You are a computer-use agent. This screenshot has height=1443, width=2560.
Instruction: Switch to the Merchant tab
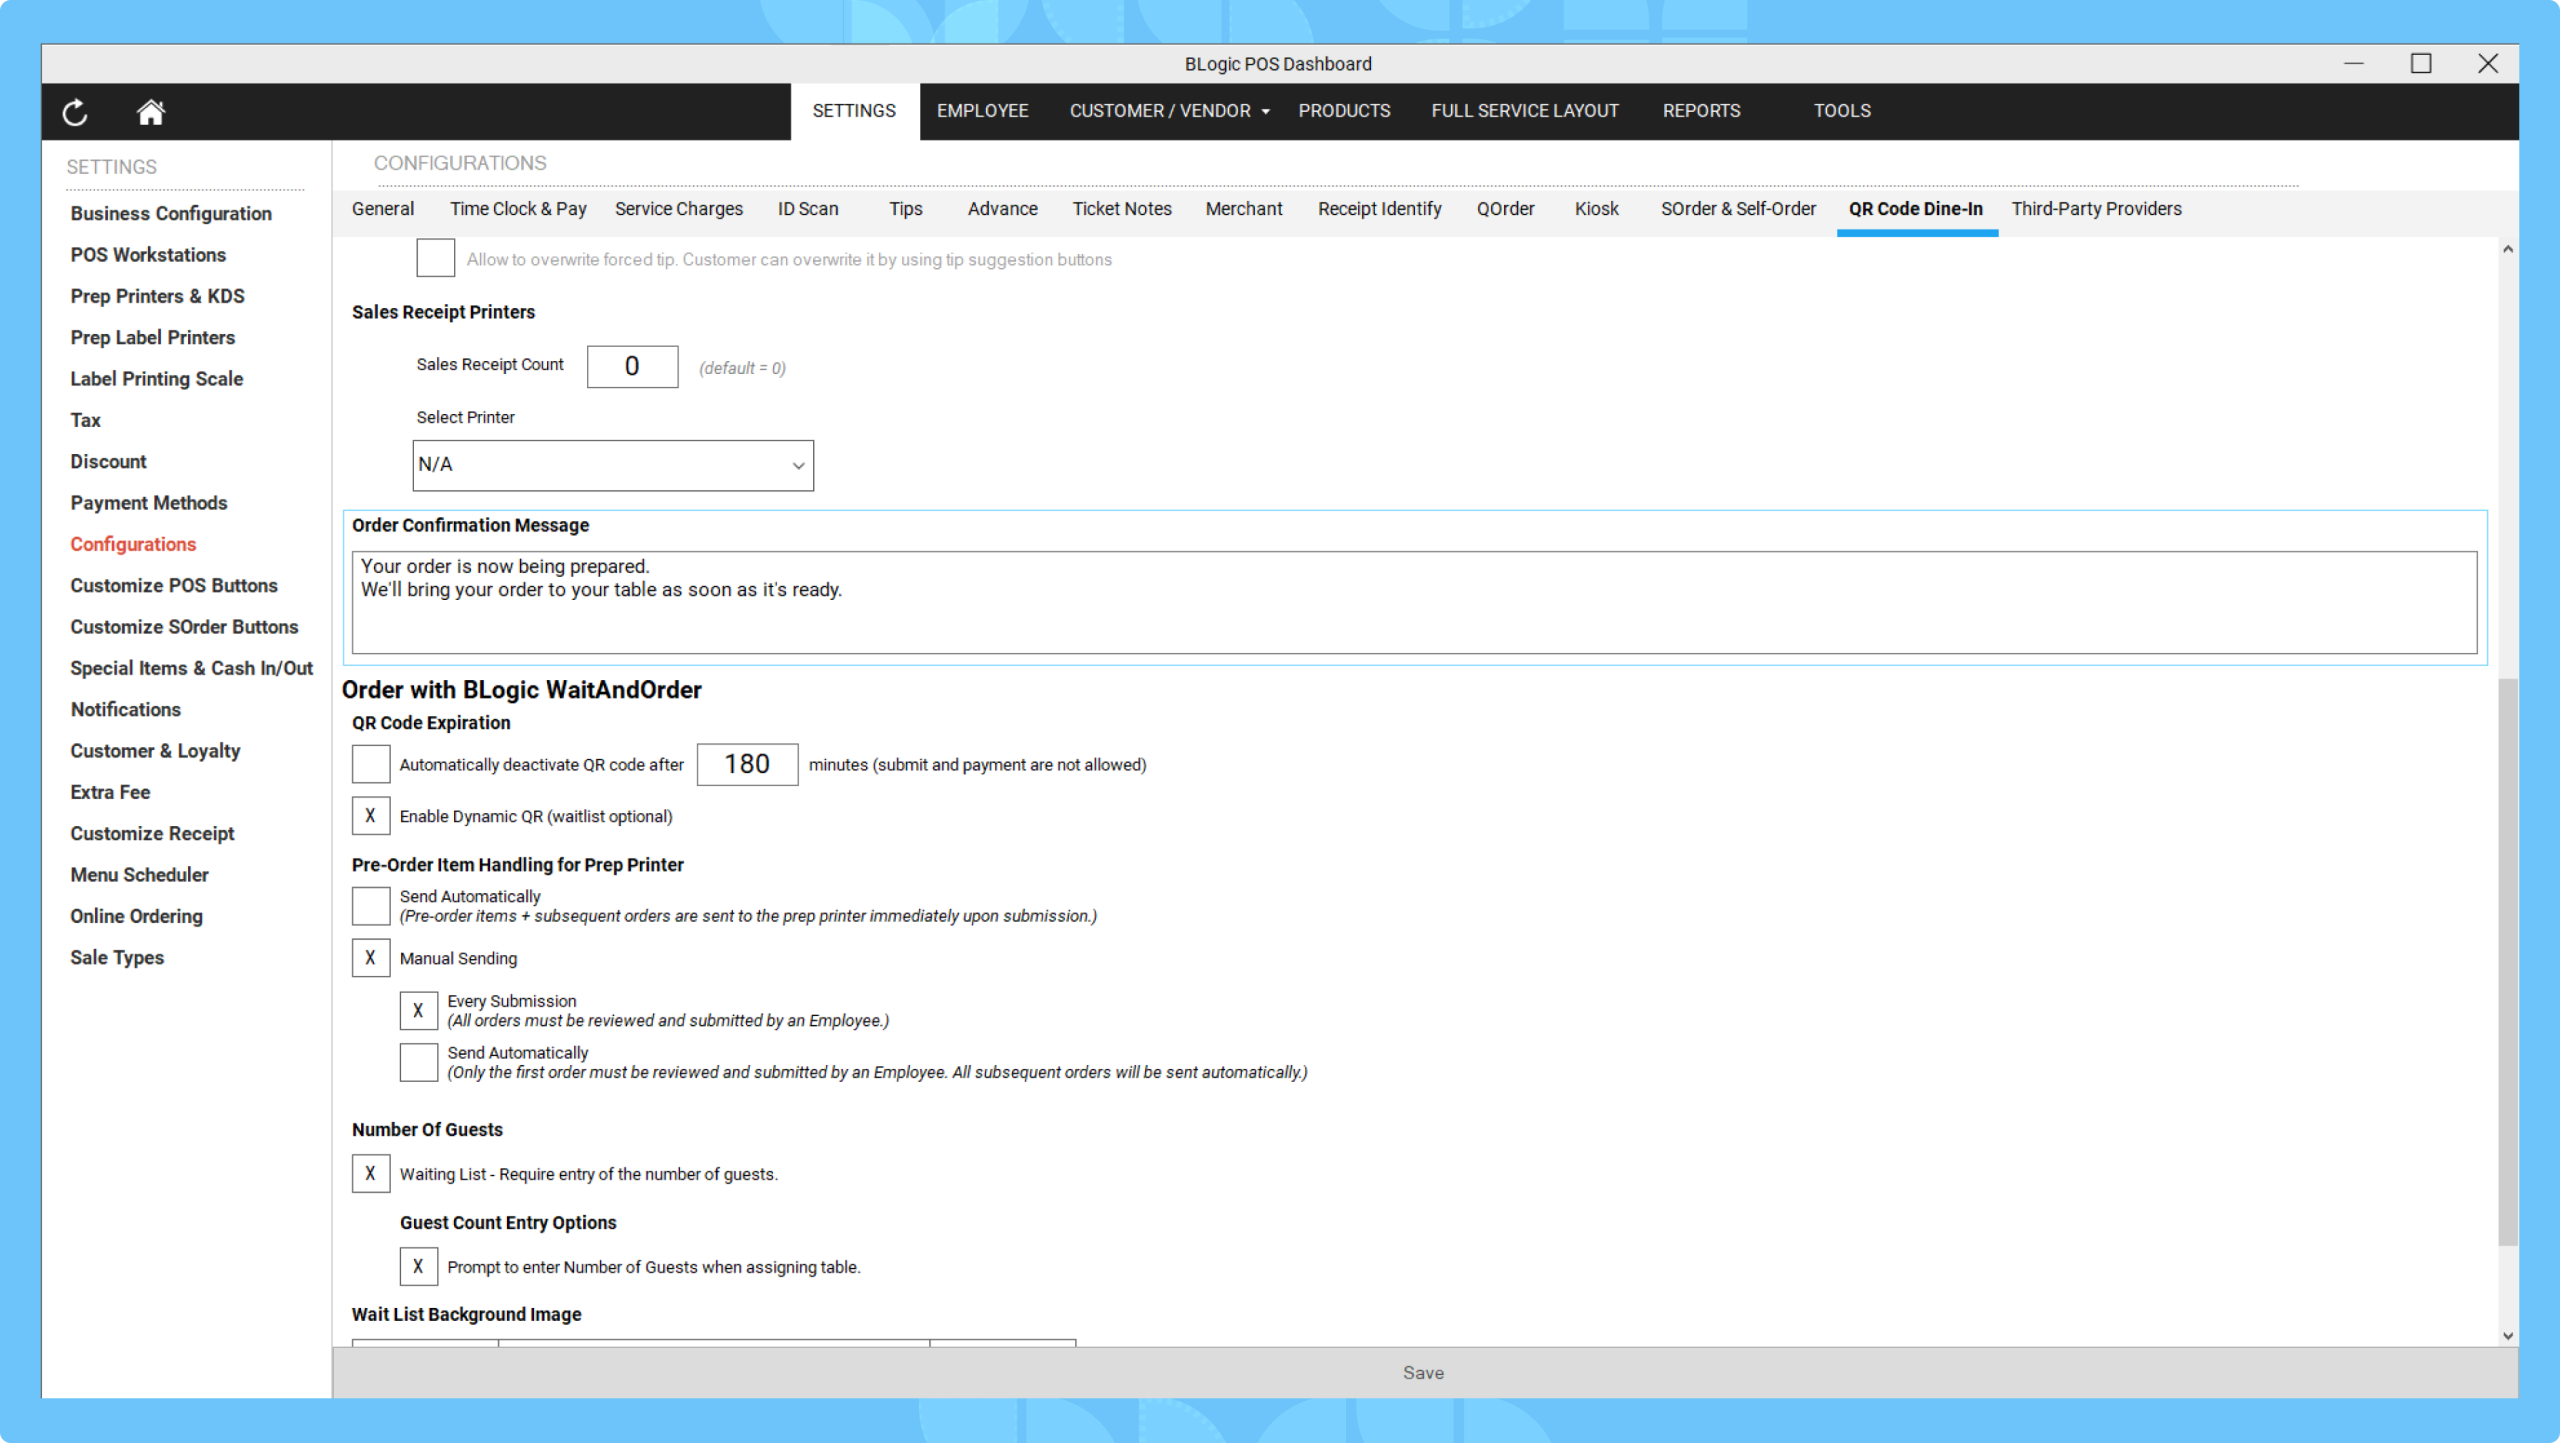pyautogui.click(x=1243, y=209)
